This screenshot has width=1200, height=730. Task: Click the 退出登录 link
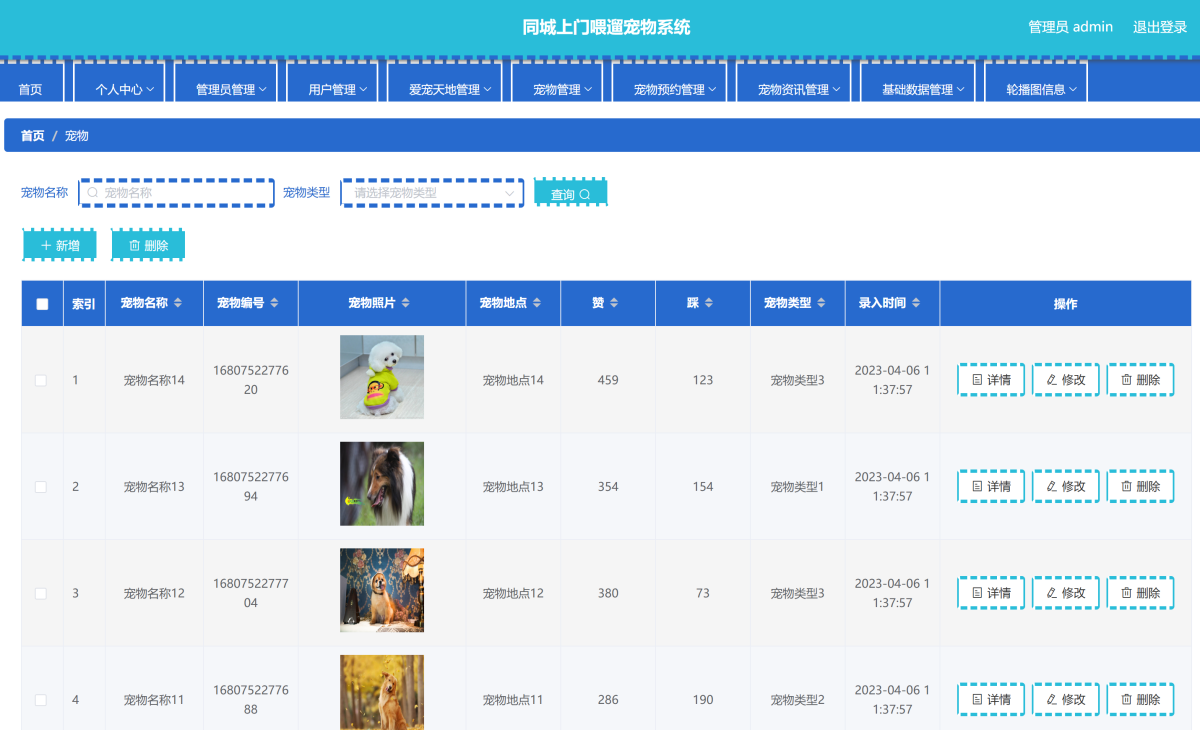coord(1159,27)
